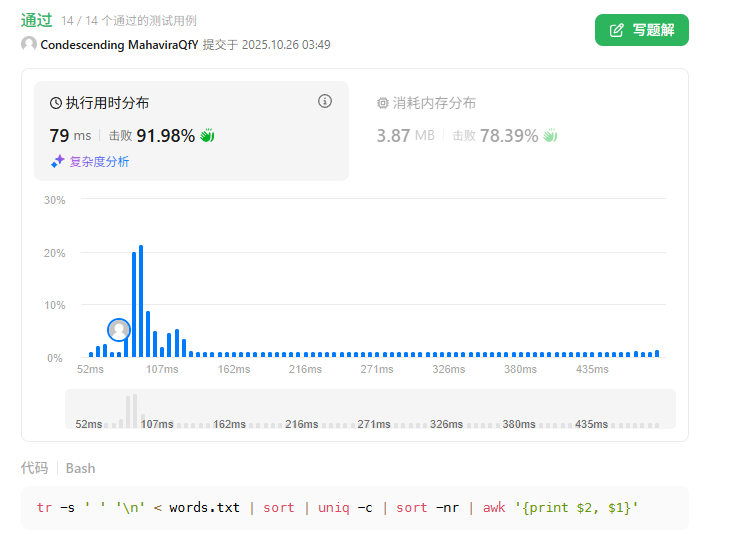Viewport: 732px width, 542px height.
Task: Click the clap icon next to 78.39%
Action: (x=550, y=135)
